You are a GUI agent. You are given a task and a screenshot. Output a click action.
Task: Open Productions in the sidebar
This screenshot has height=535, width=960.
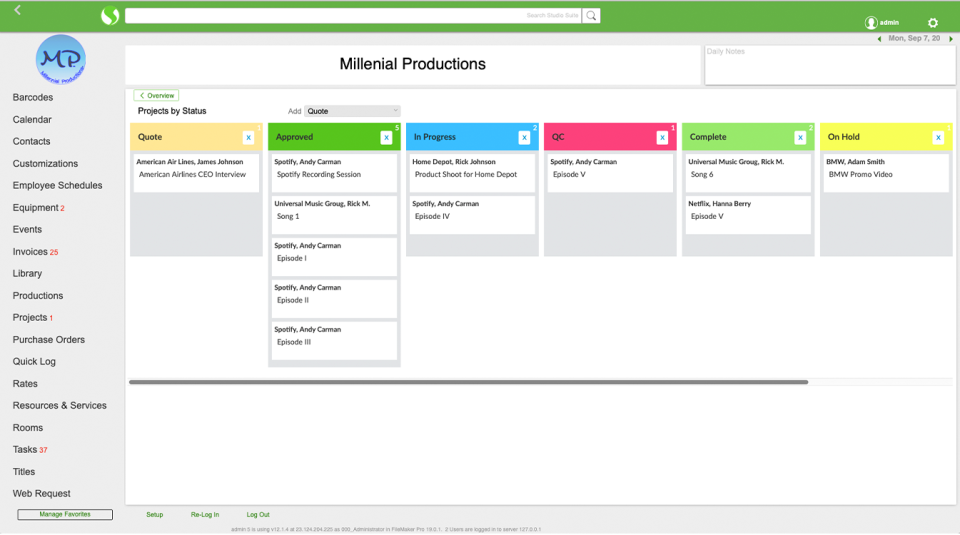click(38, 296)
